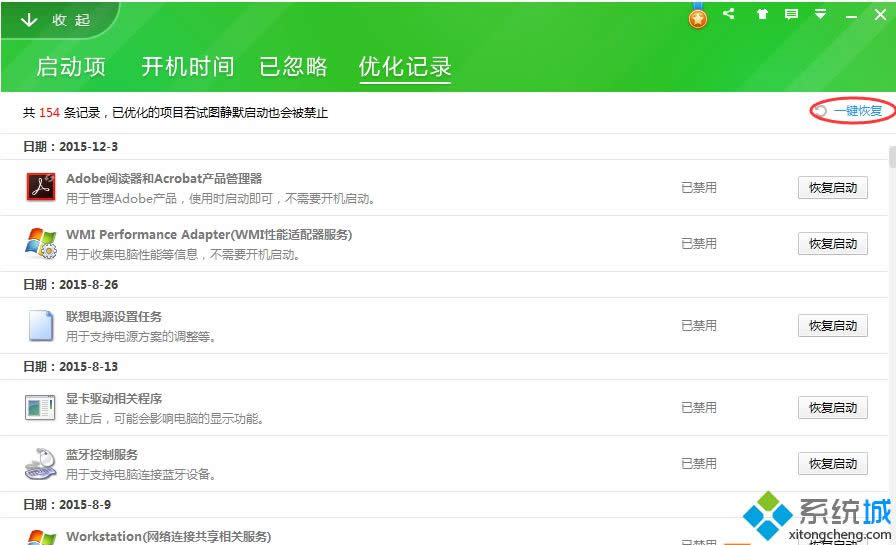Click the date header 2015-8-26
The width and height of the screenshot is (896, 545).
pyautogui.click(x=70, y=284)
